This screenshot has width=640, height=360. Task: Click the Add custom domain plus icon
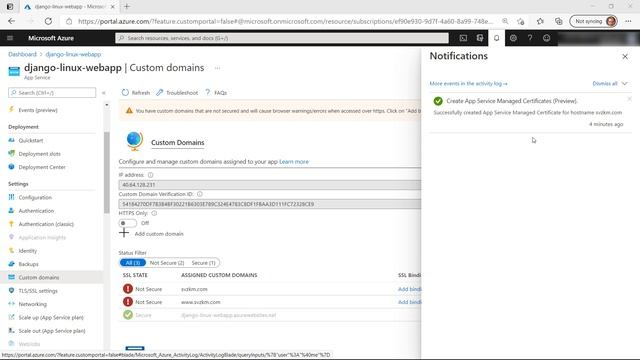pos(124,233)
